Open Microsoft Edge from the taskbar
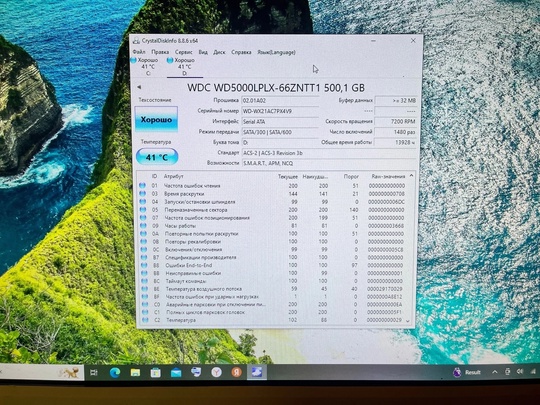 pyautogui.click(x=115, y=372)
